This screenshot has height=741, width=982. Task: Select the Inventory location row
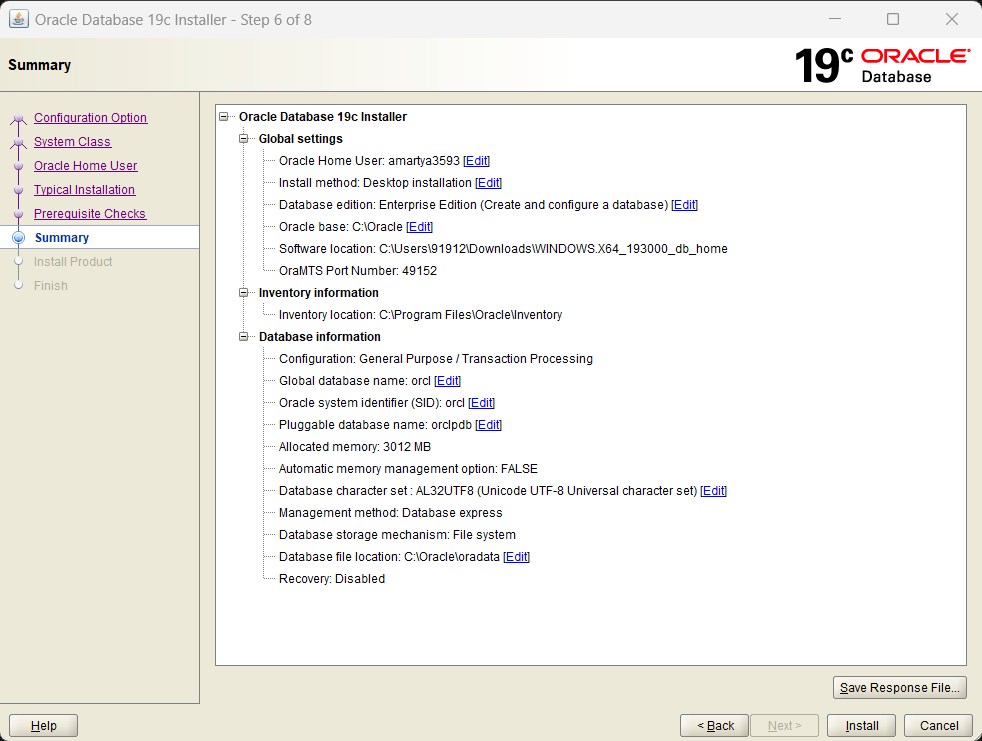pos(420,314)
